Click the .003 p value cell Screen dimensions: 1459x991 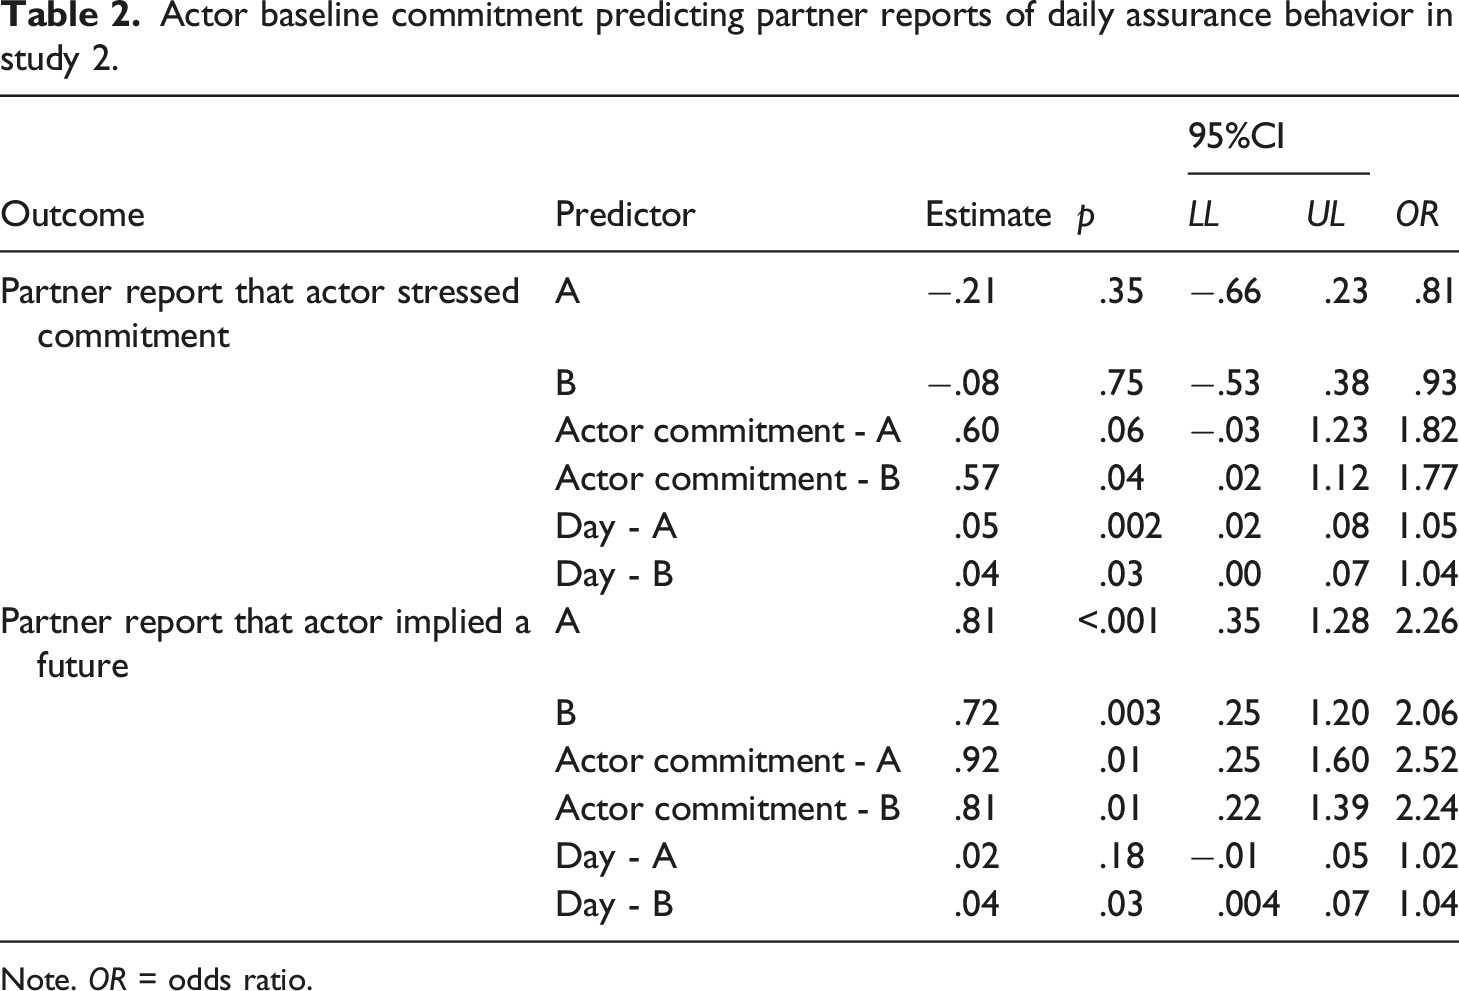(1130, 712)
